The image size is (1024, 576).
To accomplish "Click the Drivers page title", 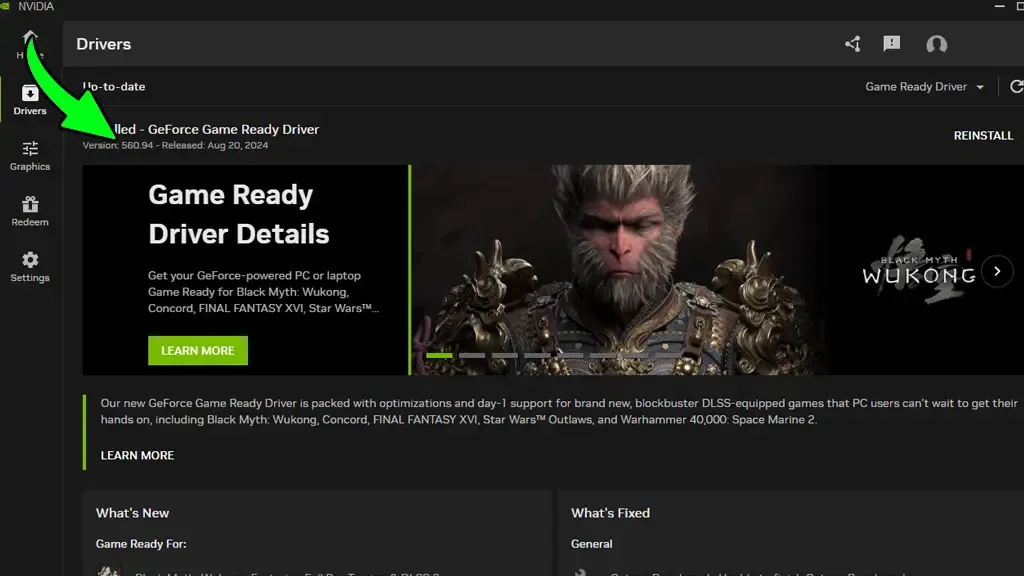I will tap(104, 44).
